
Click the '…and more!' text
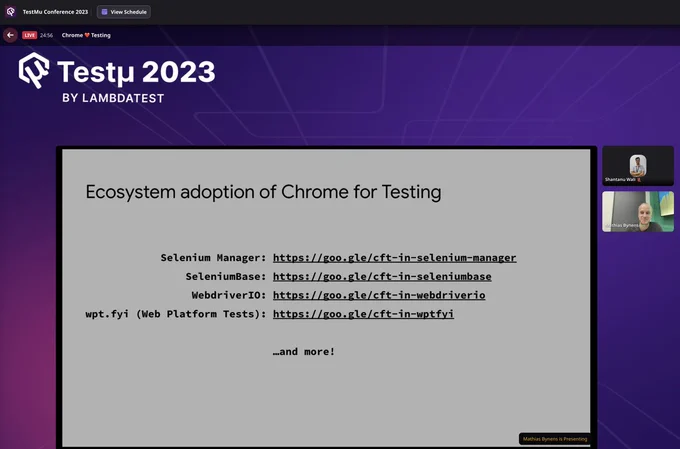tap(304, 351)
